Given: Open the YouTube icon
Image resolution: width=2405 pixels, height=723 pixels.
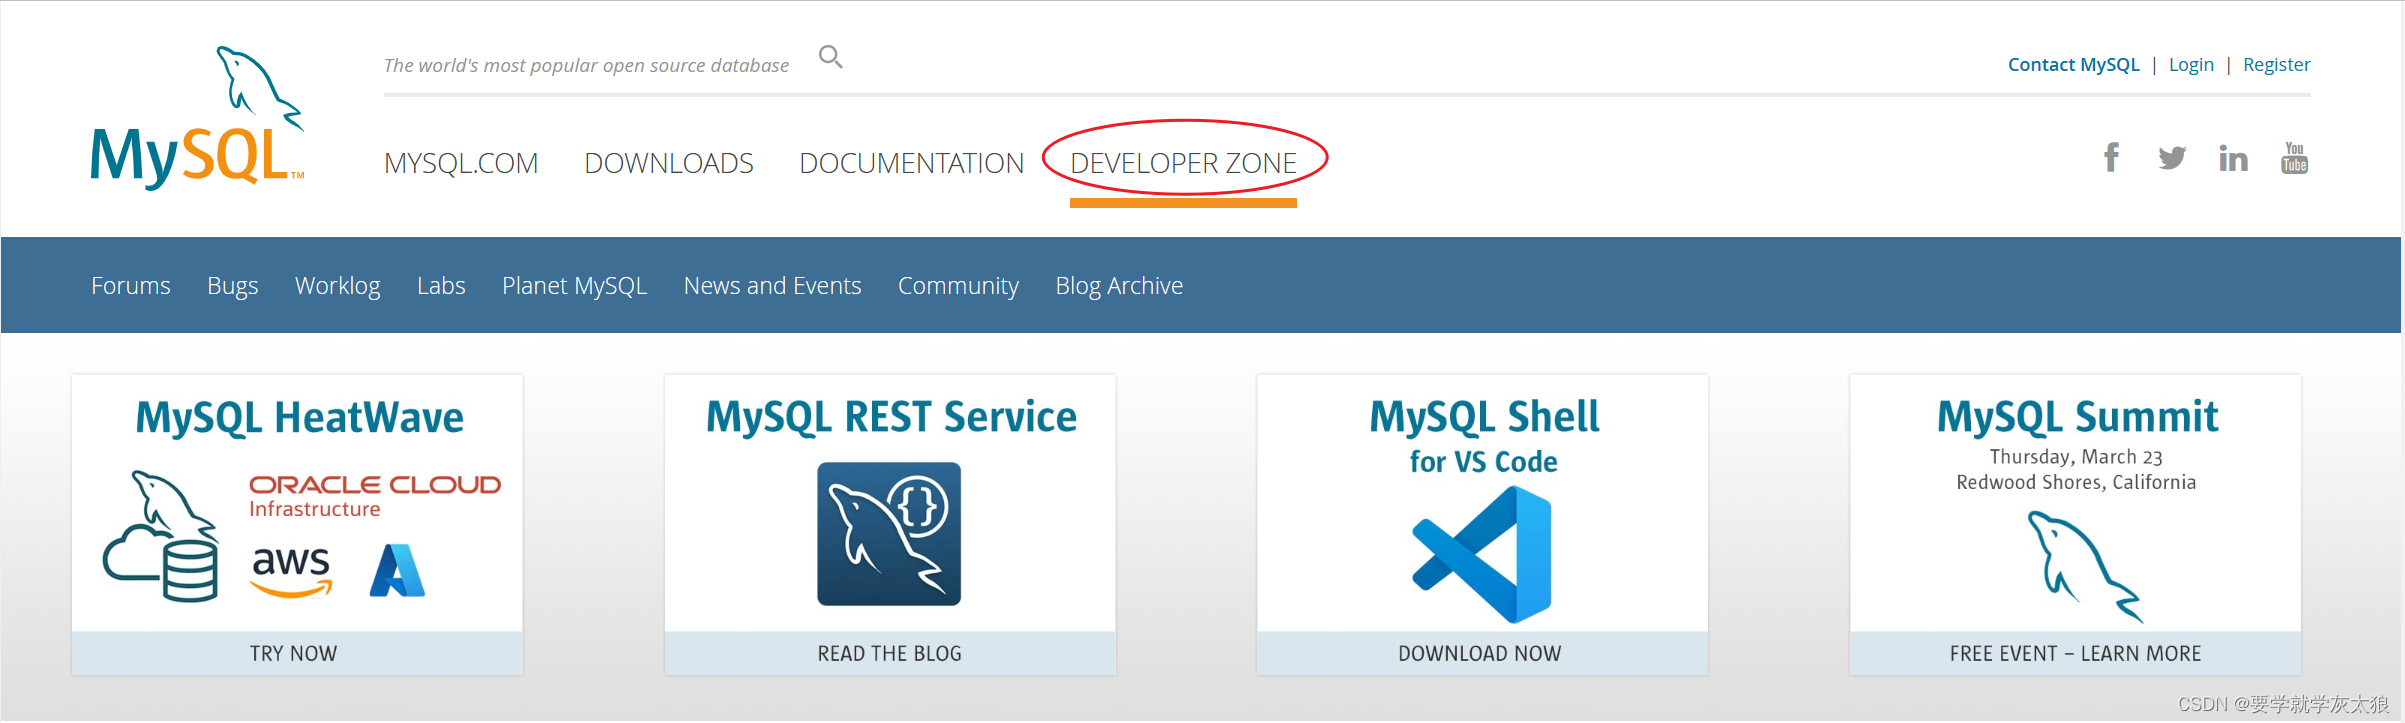Looking at the screenshot, I should (x=2294, y=158).
